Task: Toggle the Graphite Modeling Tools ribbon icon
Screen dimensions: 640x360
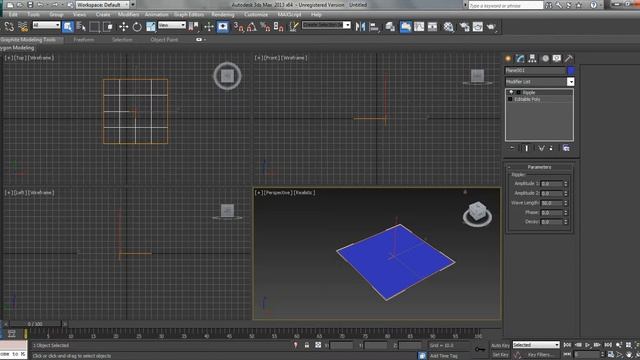Action: [405, 27]
